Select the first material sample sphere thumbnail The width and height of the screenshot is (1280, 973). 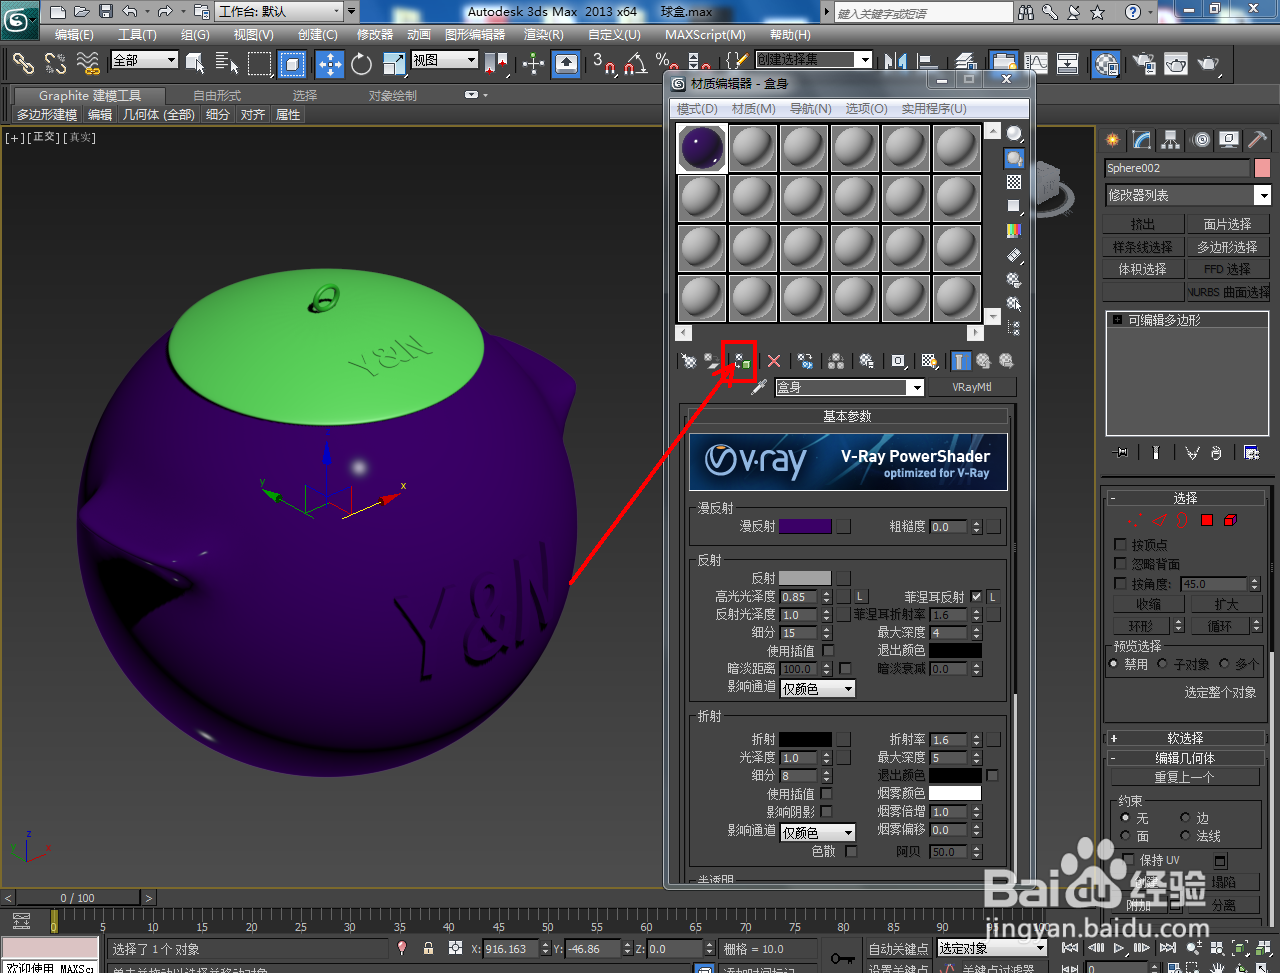point(700,147)
